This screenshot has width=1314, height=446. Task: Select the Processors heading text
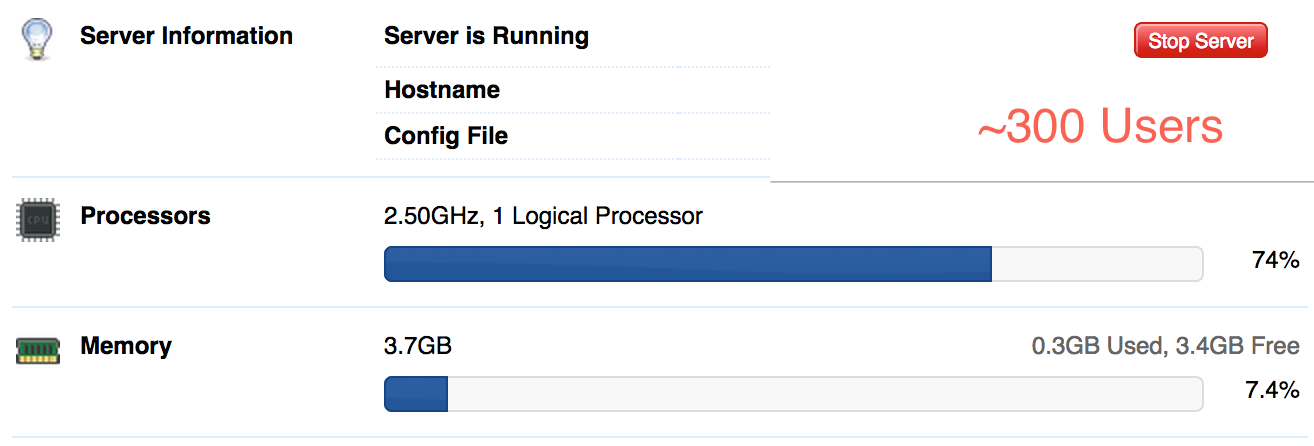[x=145, y=216]
